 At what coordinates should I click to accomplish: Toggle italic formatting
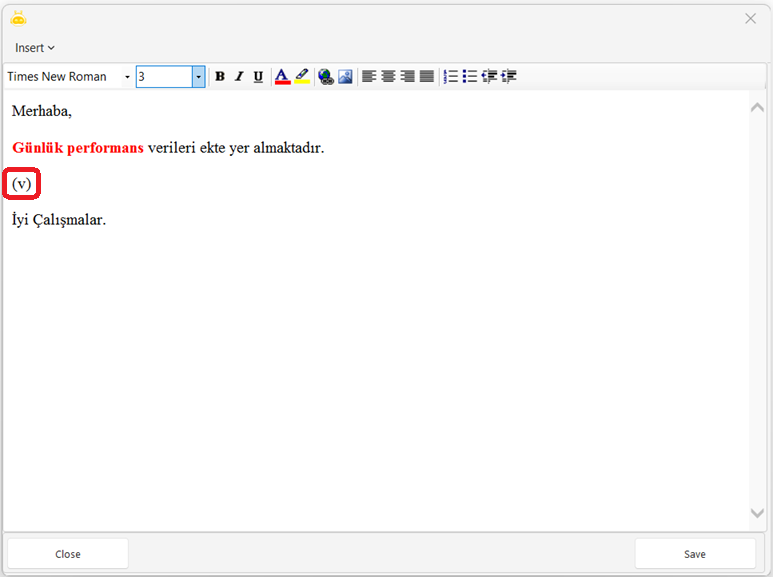click(239, 77)
